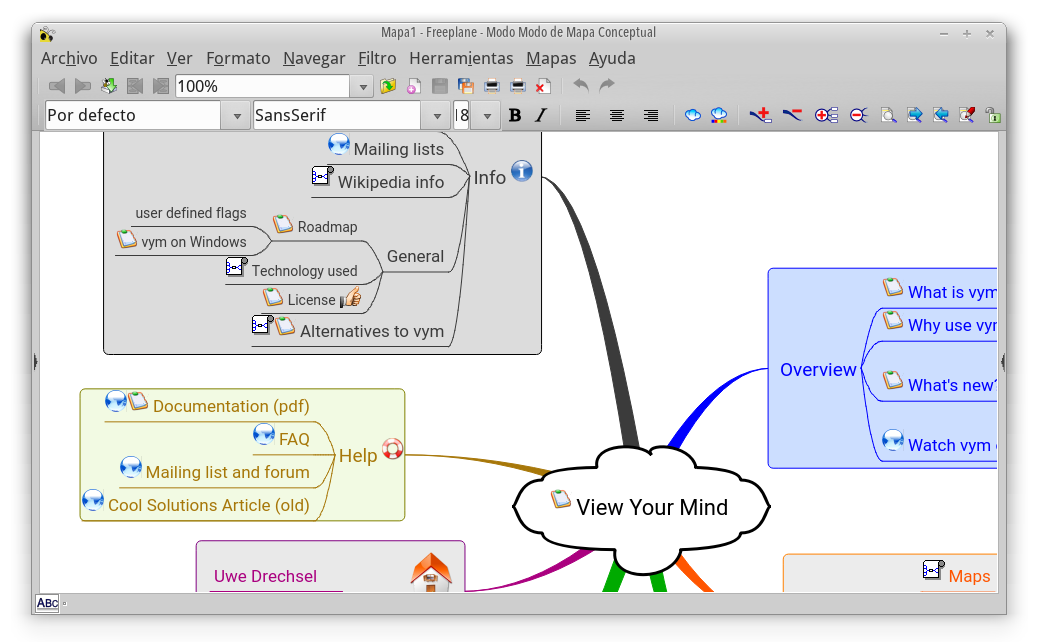Select the central View Your Mind node
1038x642 pixels.
point(641,507)
